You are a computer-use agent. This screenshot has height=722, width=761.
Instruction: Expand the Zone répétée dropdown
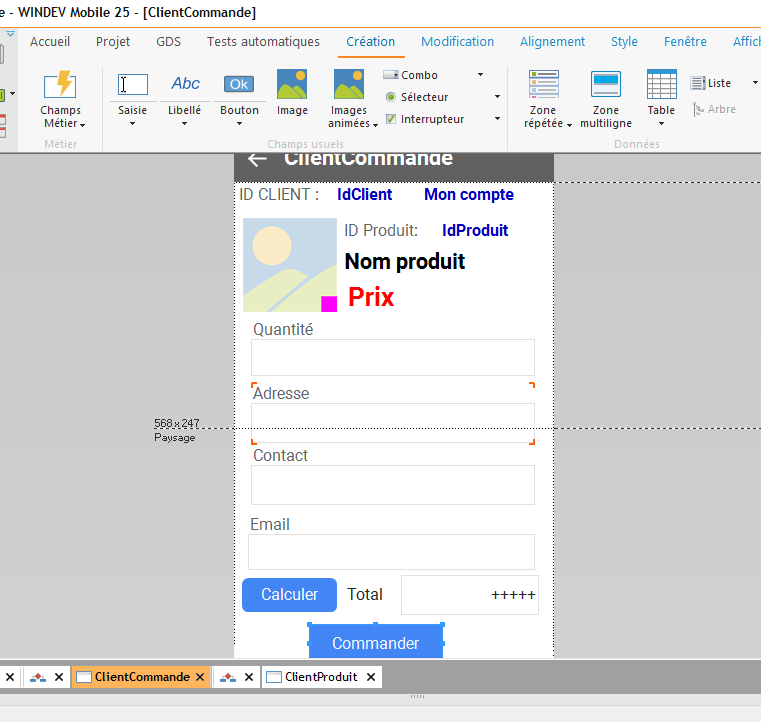tap(569, 125)
